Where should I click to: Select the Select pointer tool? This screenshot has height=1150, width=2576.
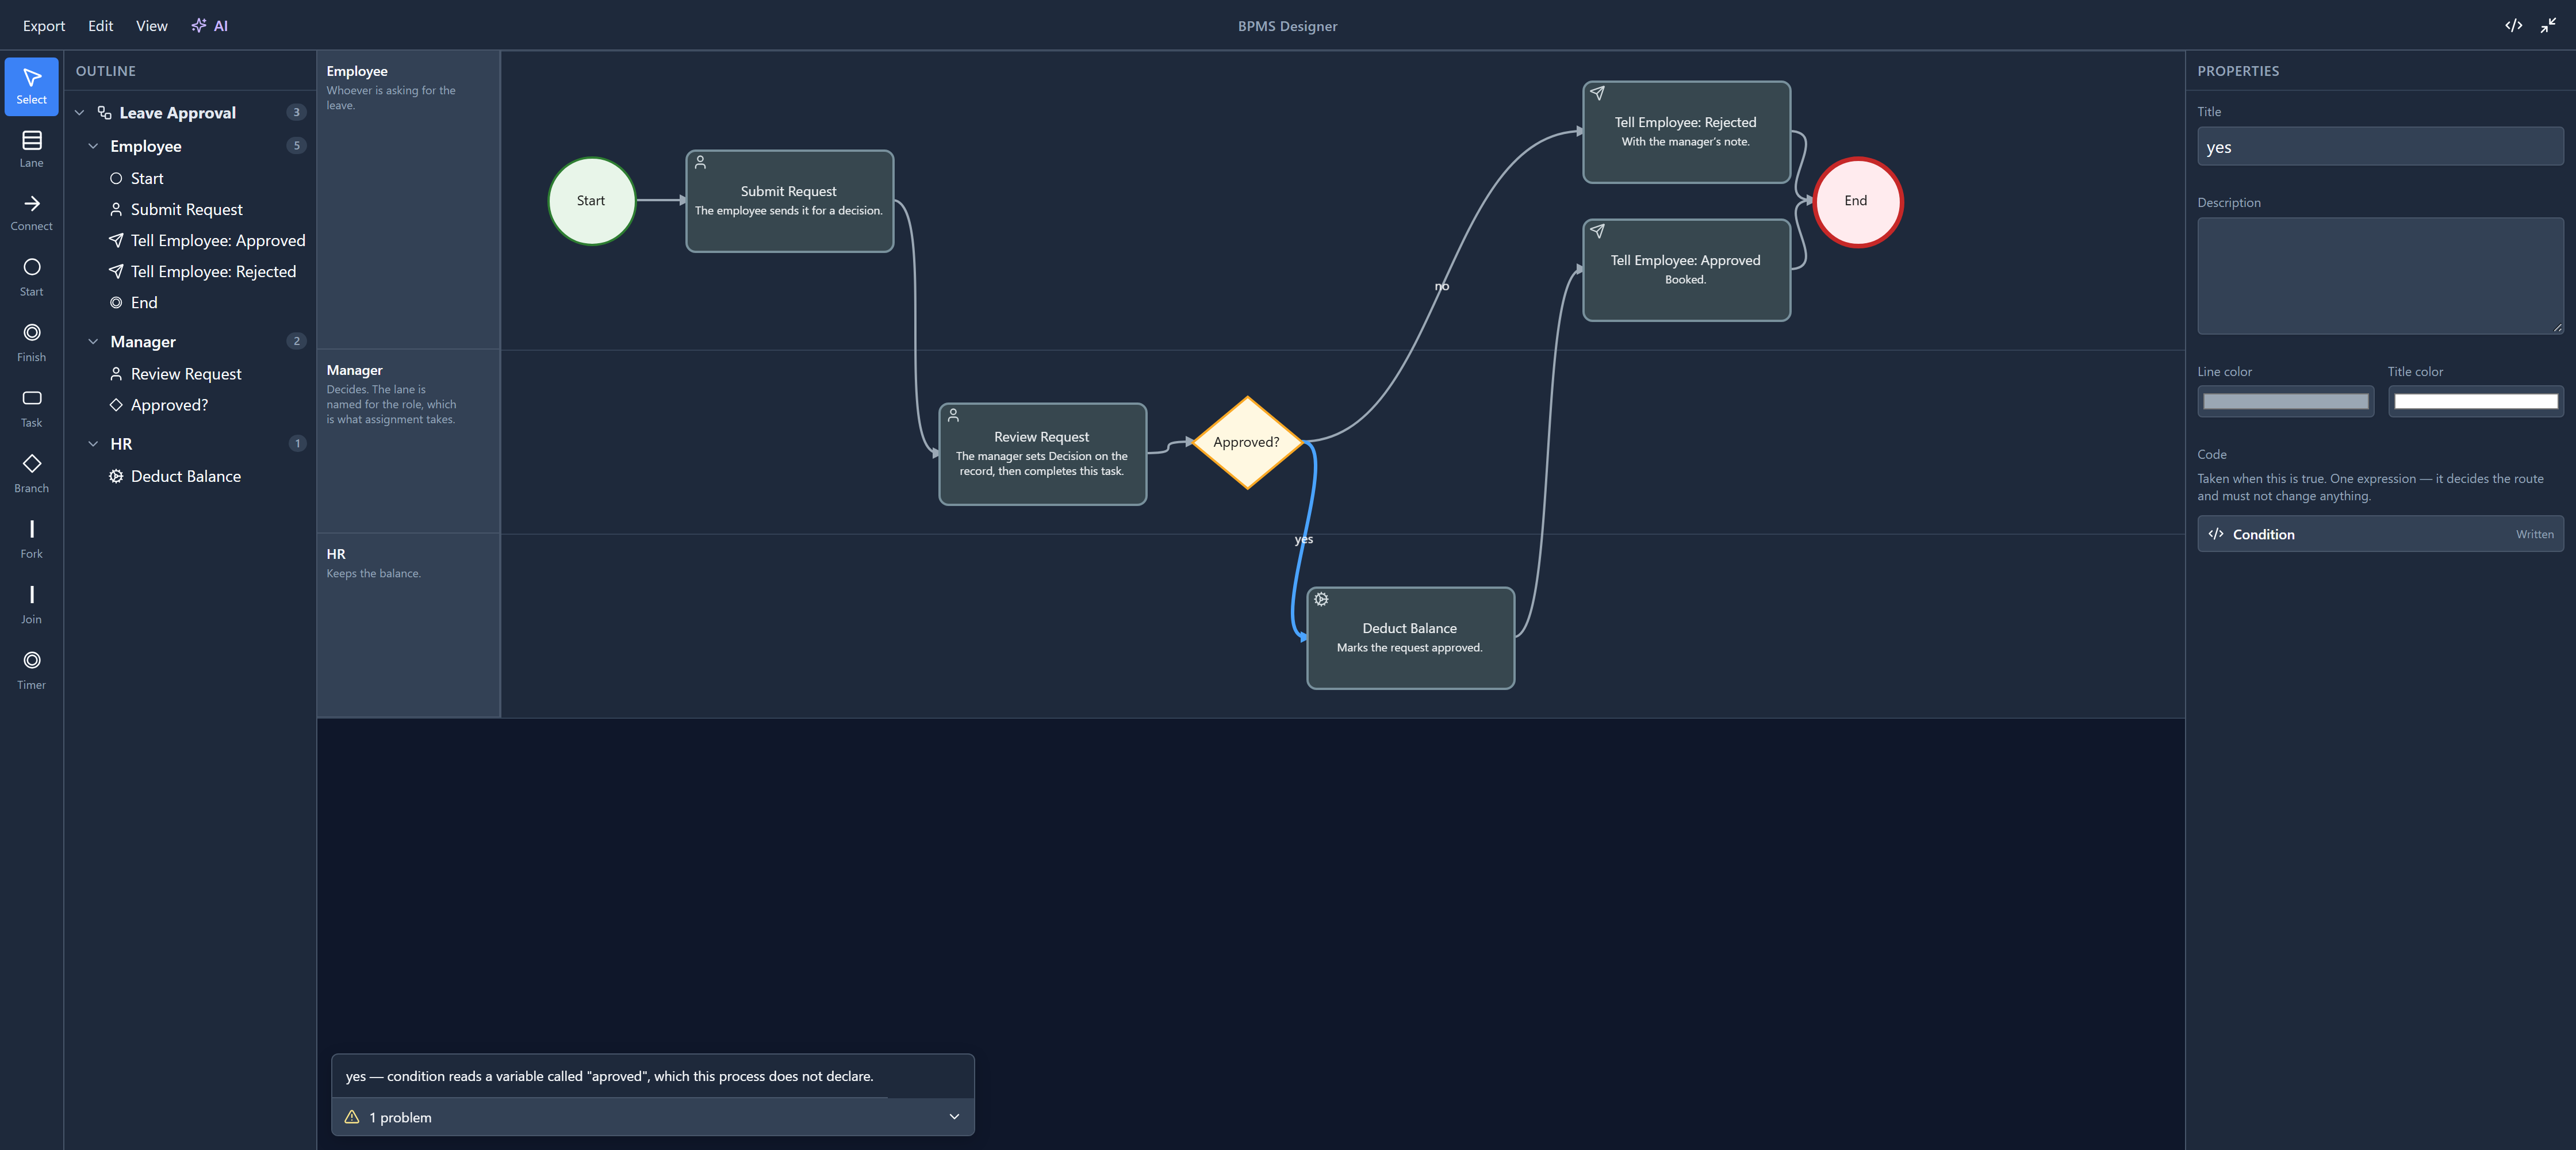tap(31, 86)
